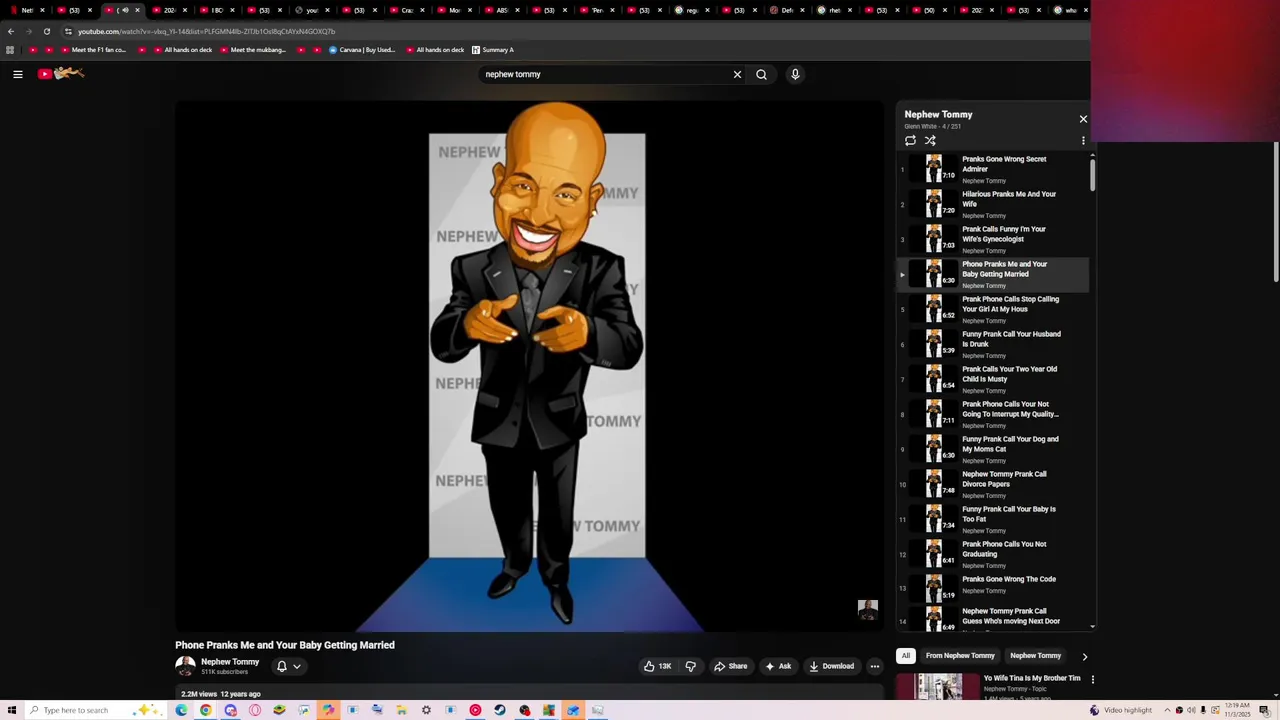1280x720 pixels.
Task: Click the channel watermark in video corner
Action: 868,610
